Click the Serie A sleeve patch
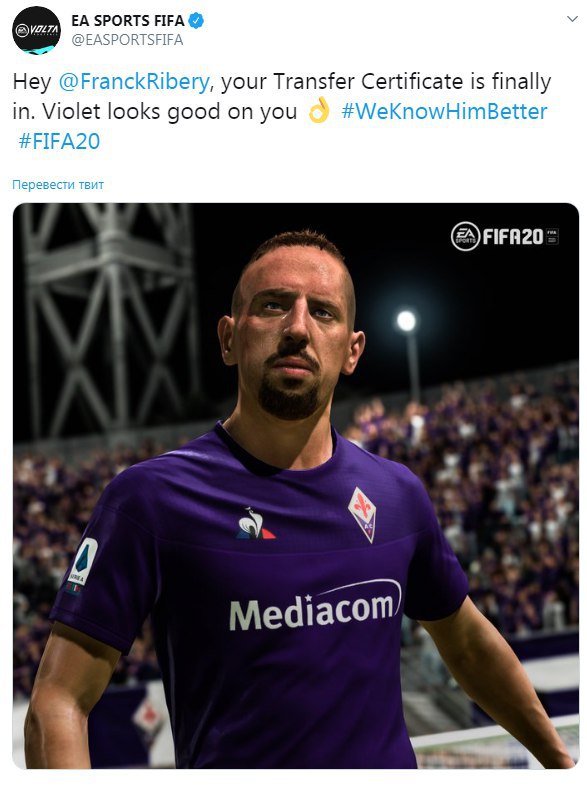The width and height of the screenshot is (587, 789). [83, 564]
